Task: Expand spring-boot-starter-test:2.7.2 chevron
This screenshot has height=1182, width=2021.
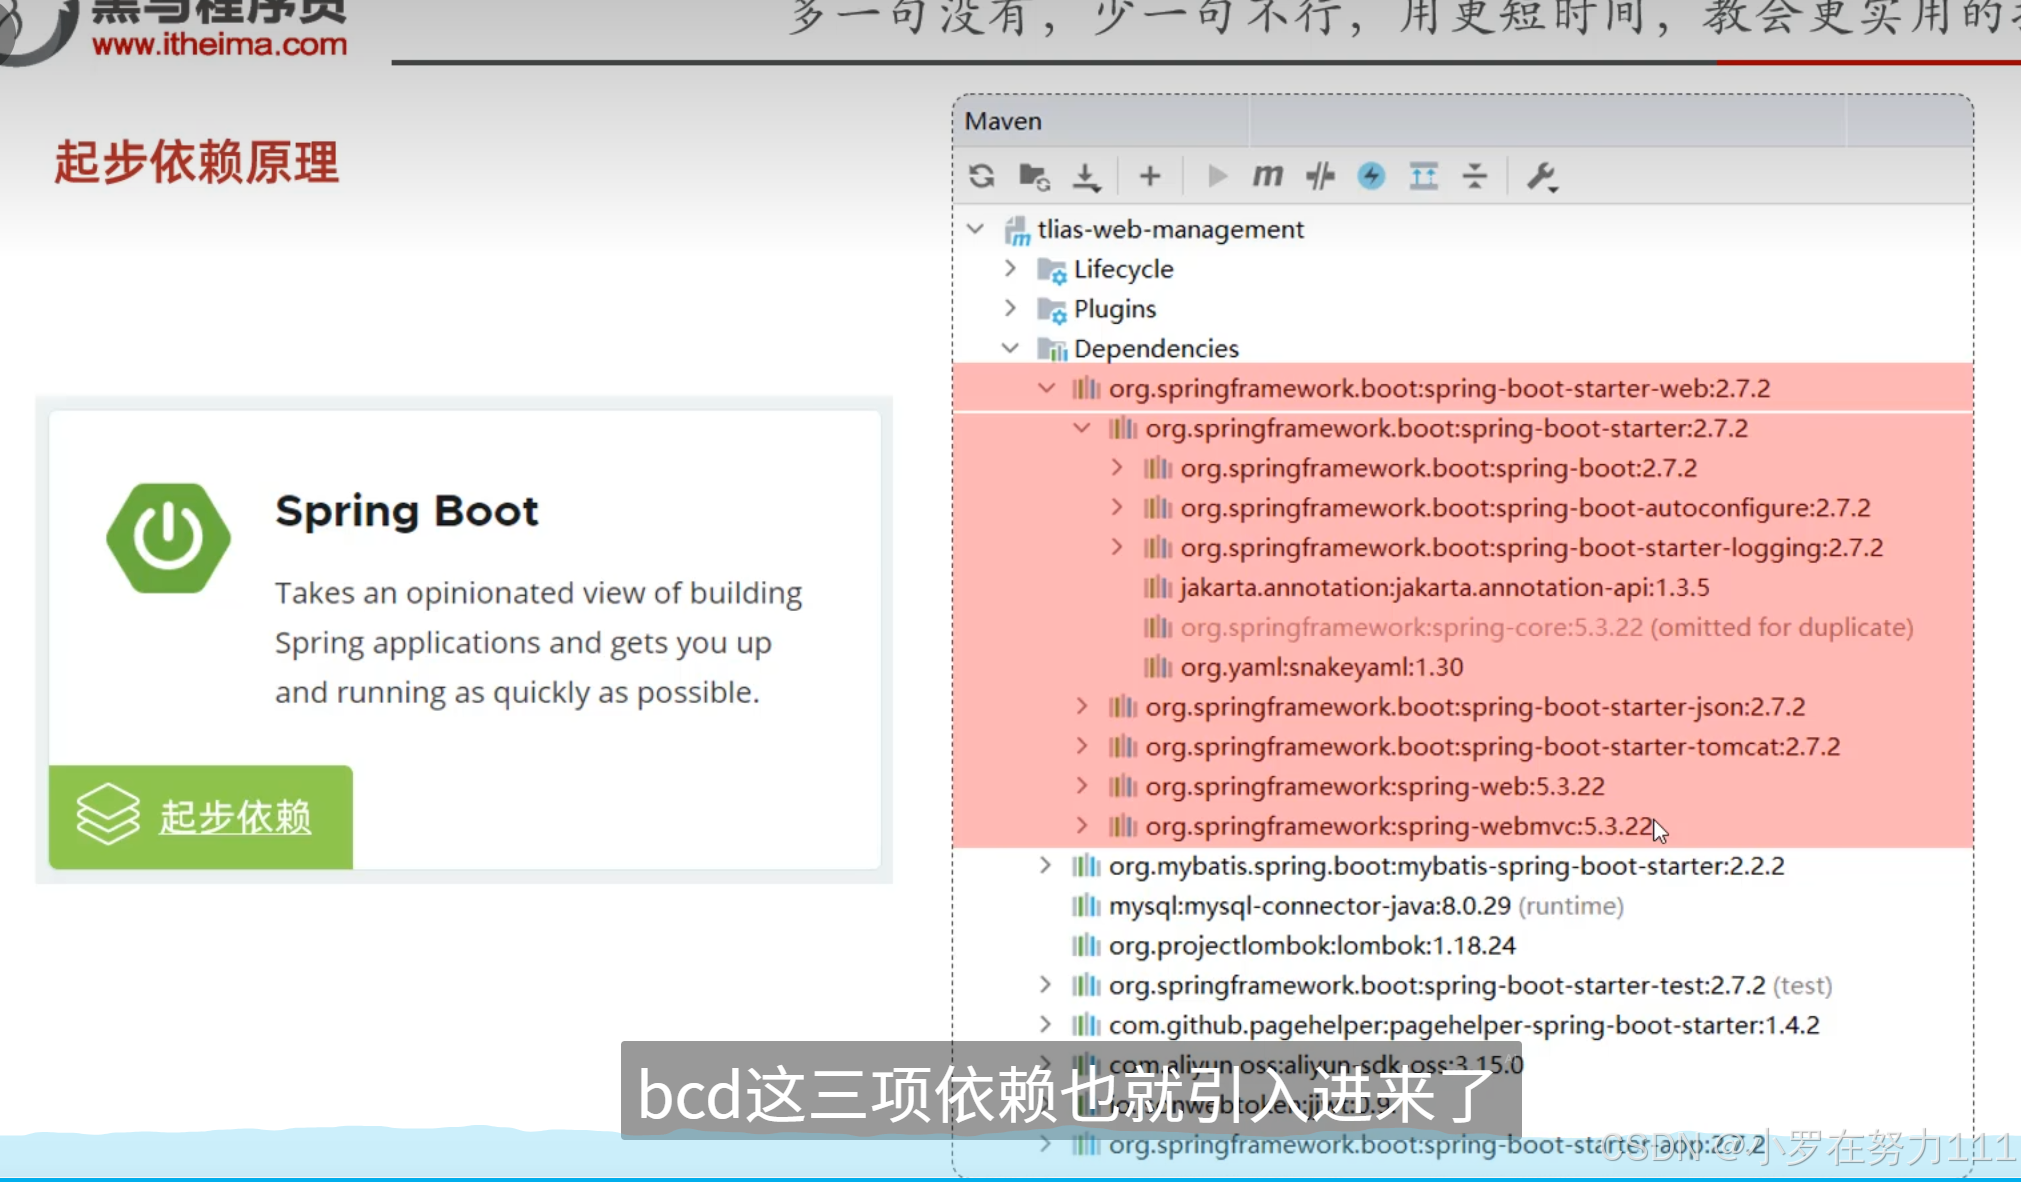Action: coord(1045,985)
